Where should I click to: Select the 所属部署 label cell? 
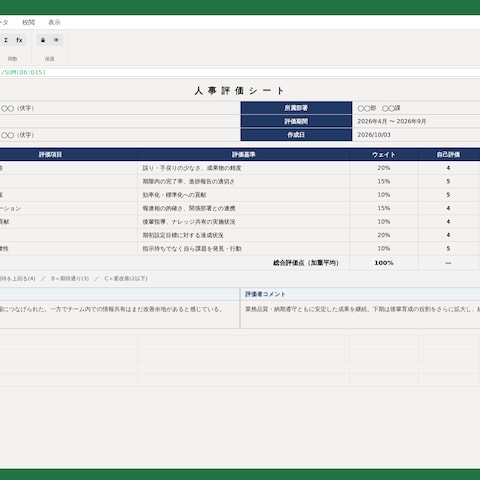tap(296, 108)
